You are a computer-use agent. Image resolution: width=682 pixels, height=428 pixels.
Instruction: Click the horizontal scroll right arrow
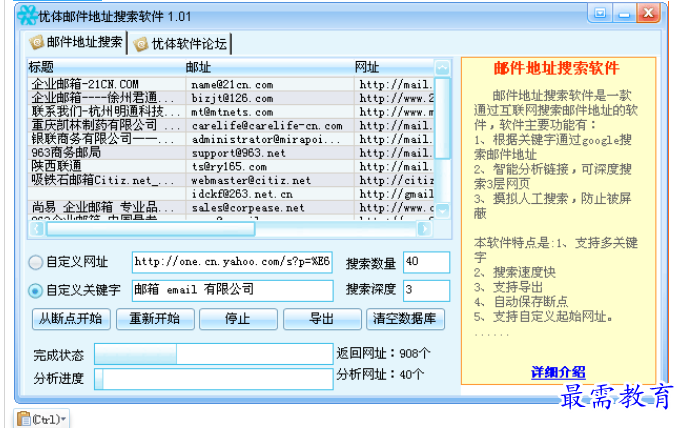pos(424,228)
